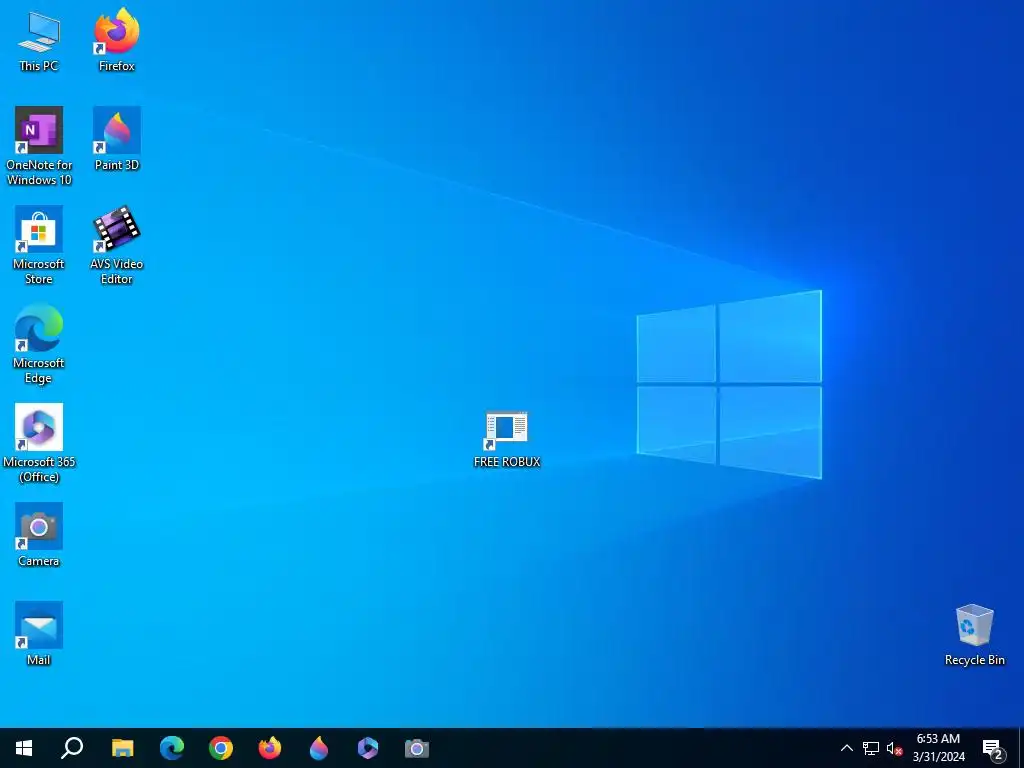
Task: Open the muted volume tray icon
Action: pyautogui.click(x=894, y=748)
